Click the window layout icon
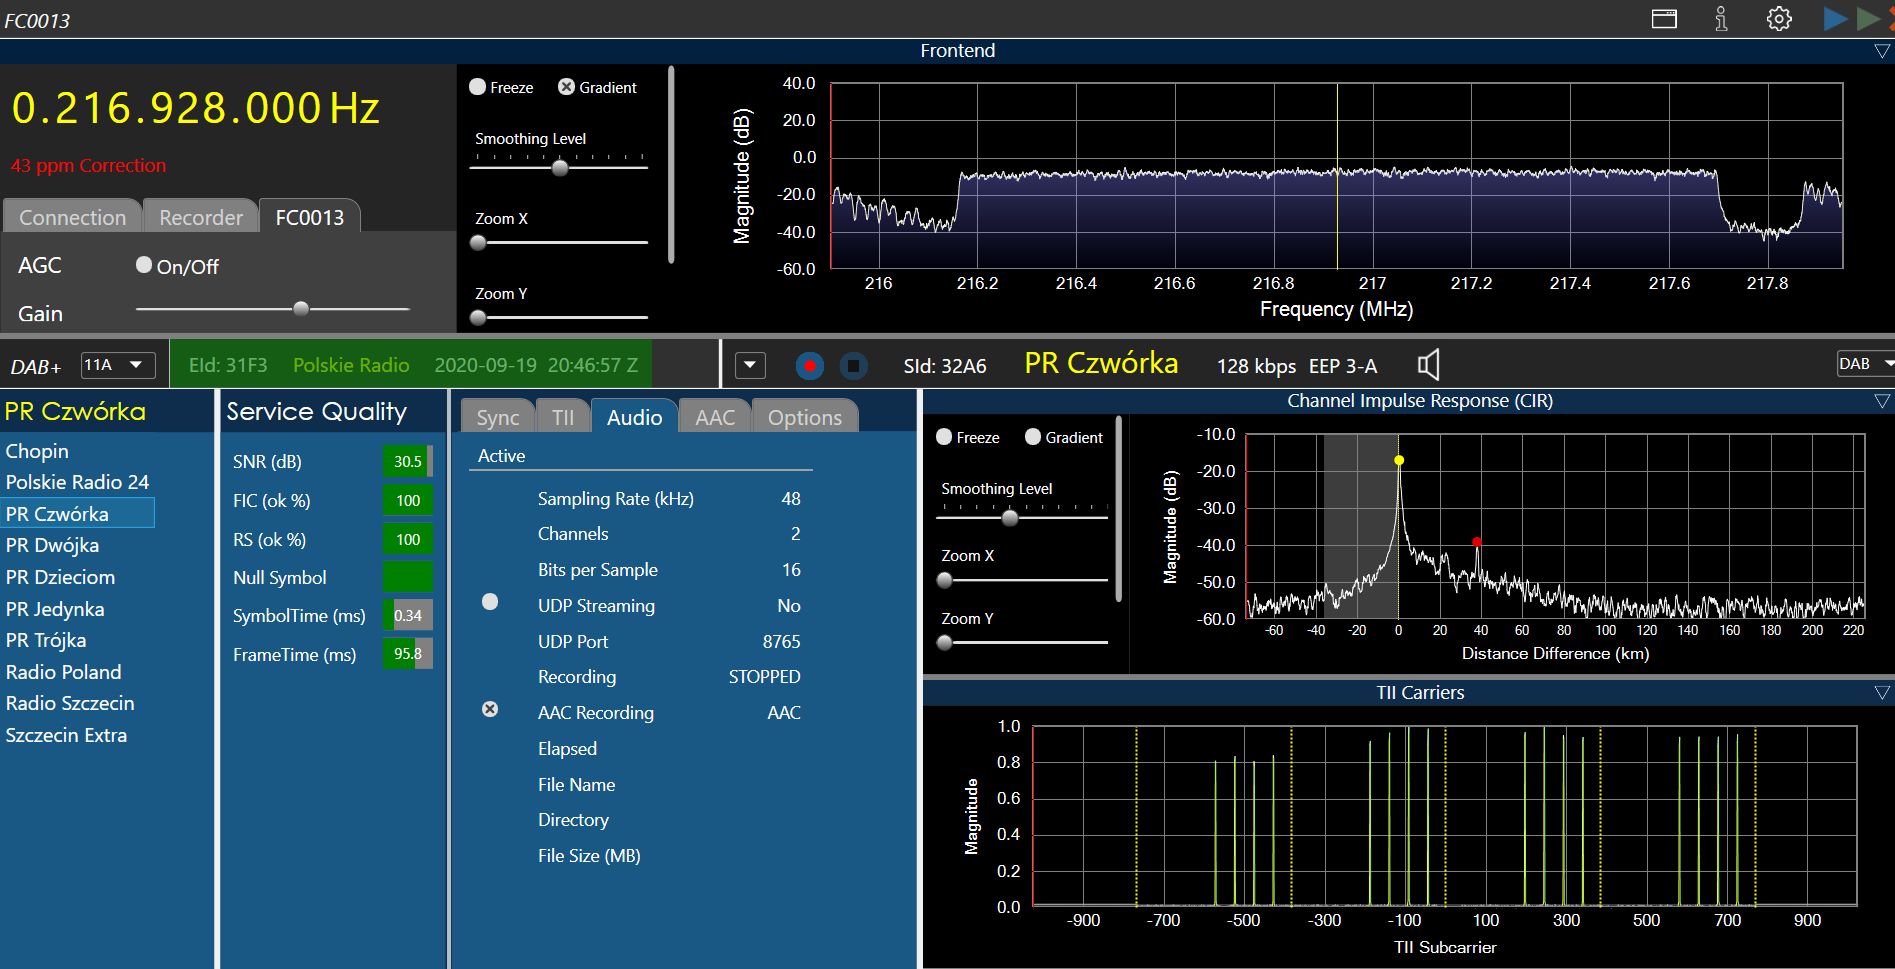1895x969 pixels. (x=1664, y=19)
